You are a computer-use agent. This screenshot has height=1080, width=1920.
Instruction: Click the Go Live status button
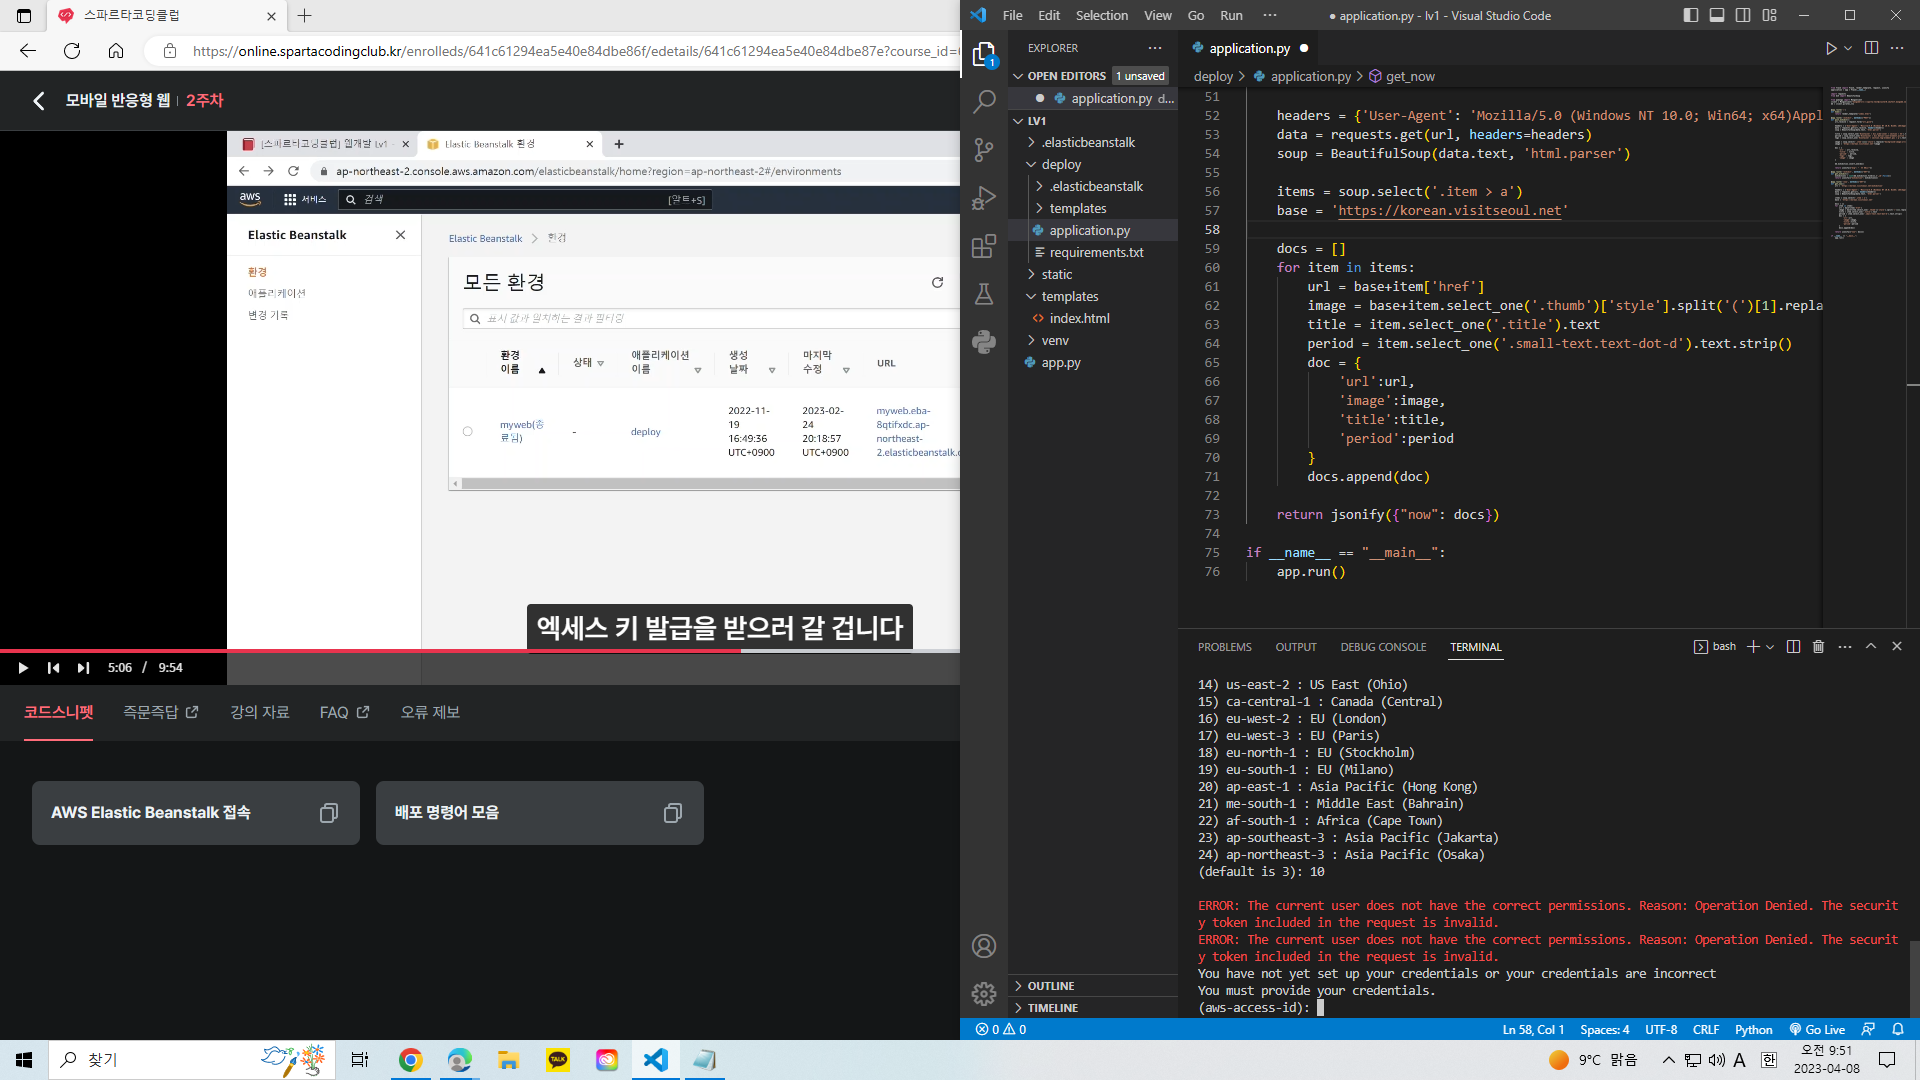(1817, 1029)
